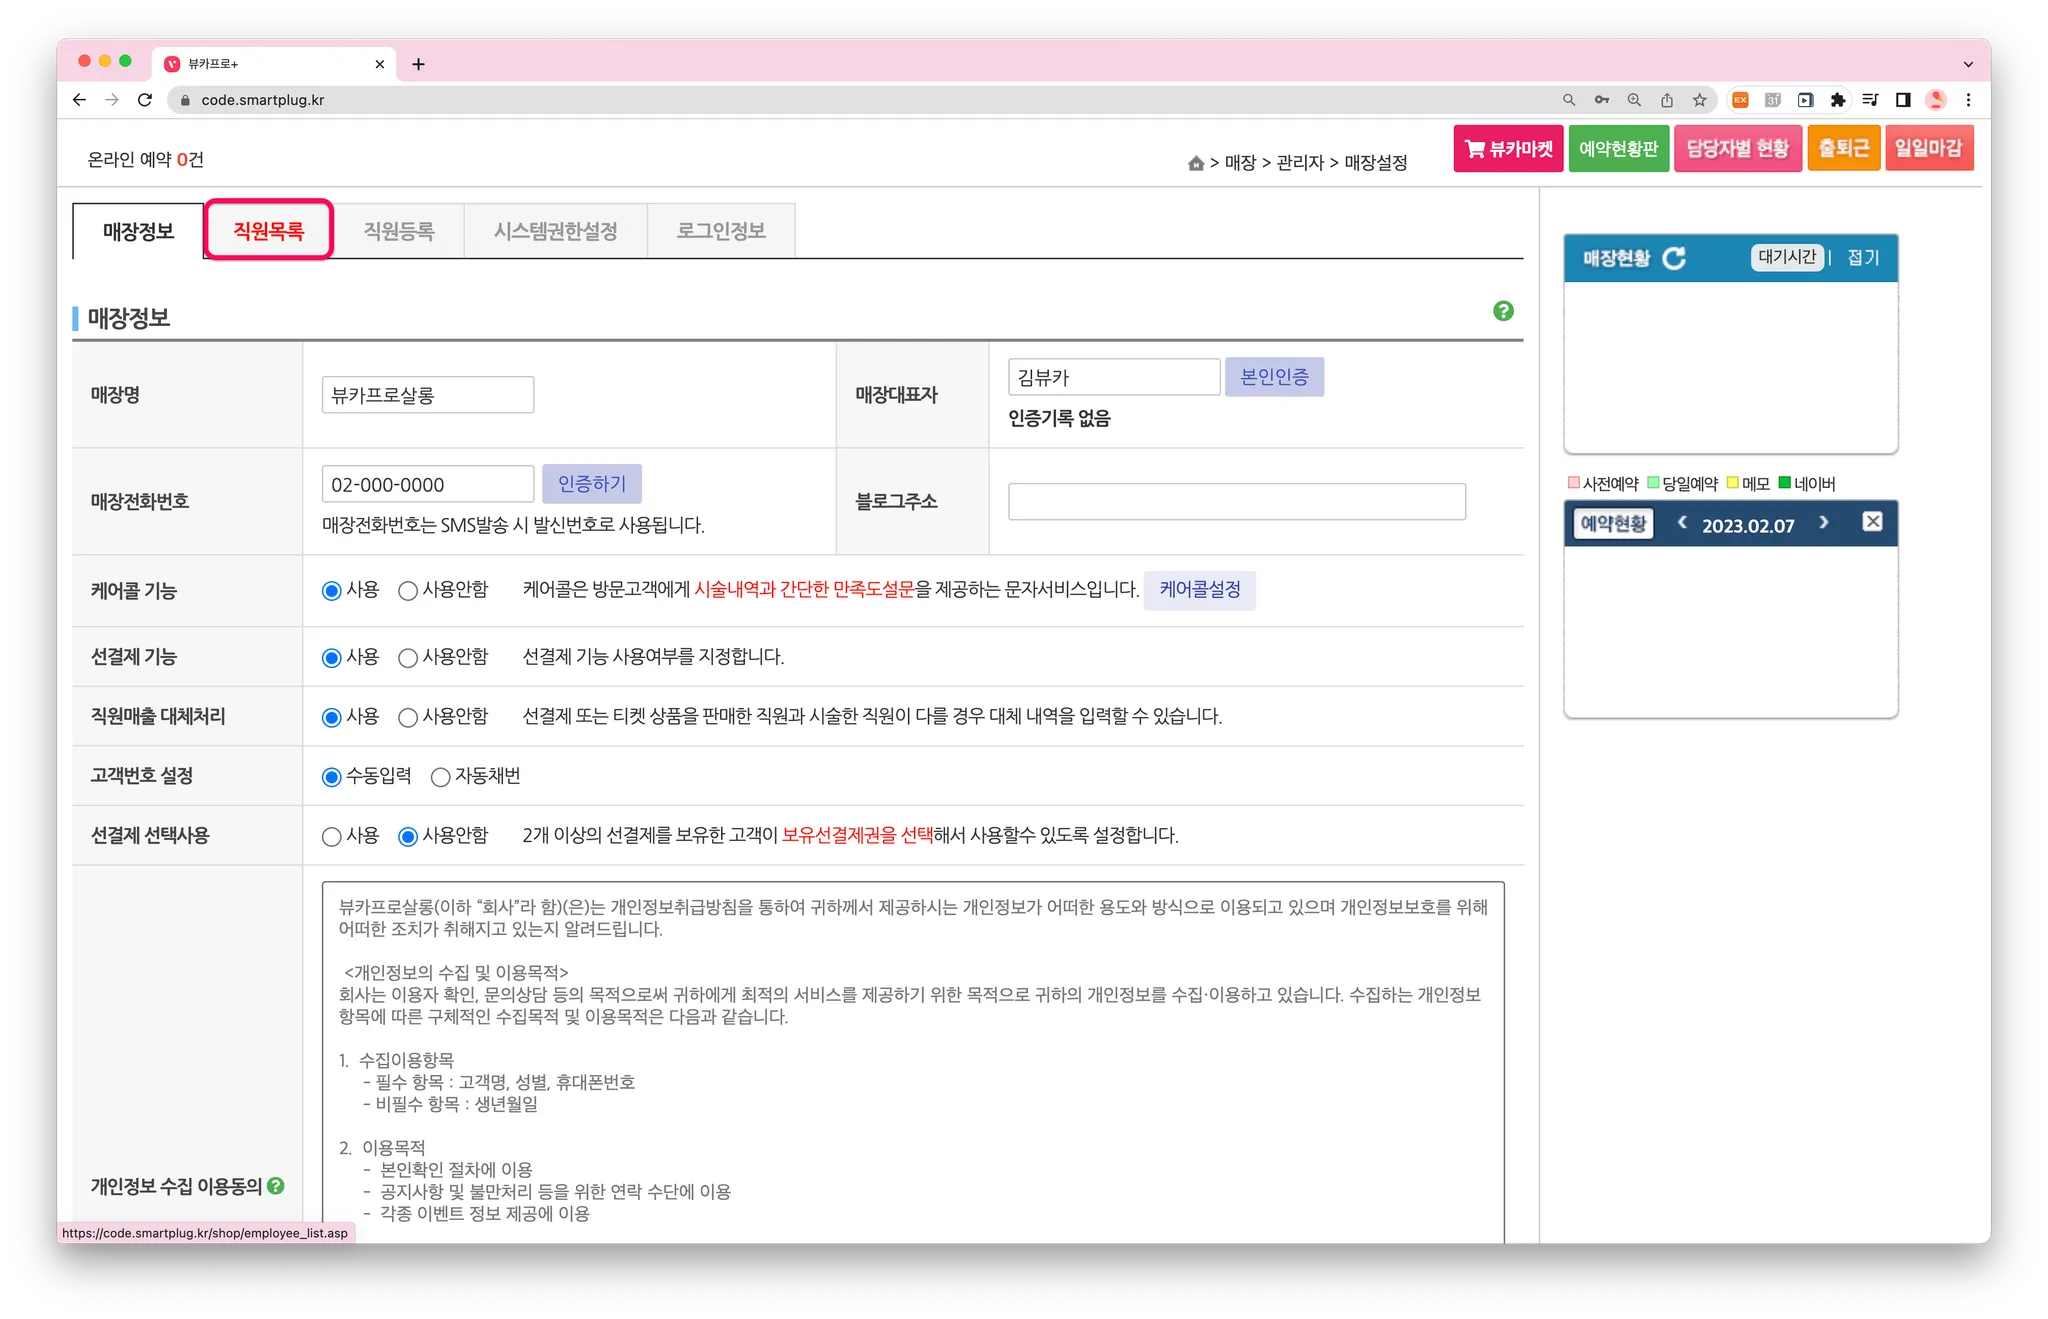Bookmark this page with the star icon

click(x=1699, y=100)
